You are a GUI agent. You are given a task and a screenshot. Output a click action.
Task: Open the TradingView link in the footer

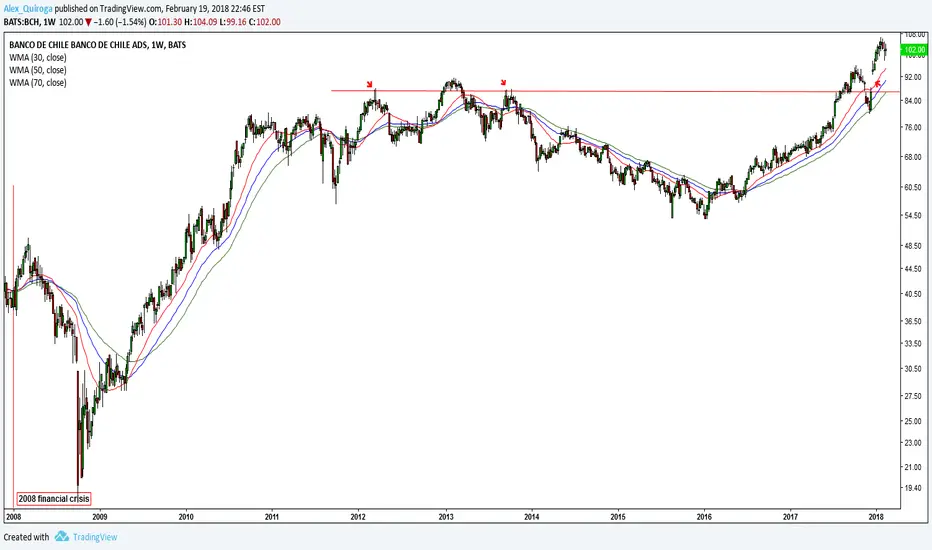(x=95, y=537)
